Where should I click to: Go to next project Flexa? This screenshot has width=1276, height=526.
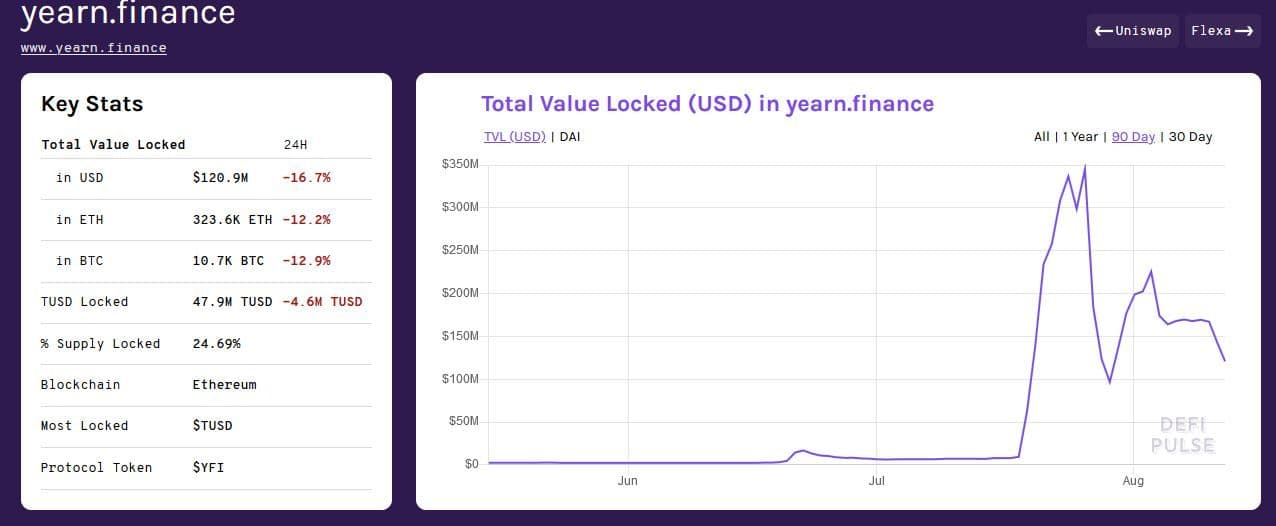coord(1222,31)
